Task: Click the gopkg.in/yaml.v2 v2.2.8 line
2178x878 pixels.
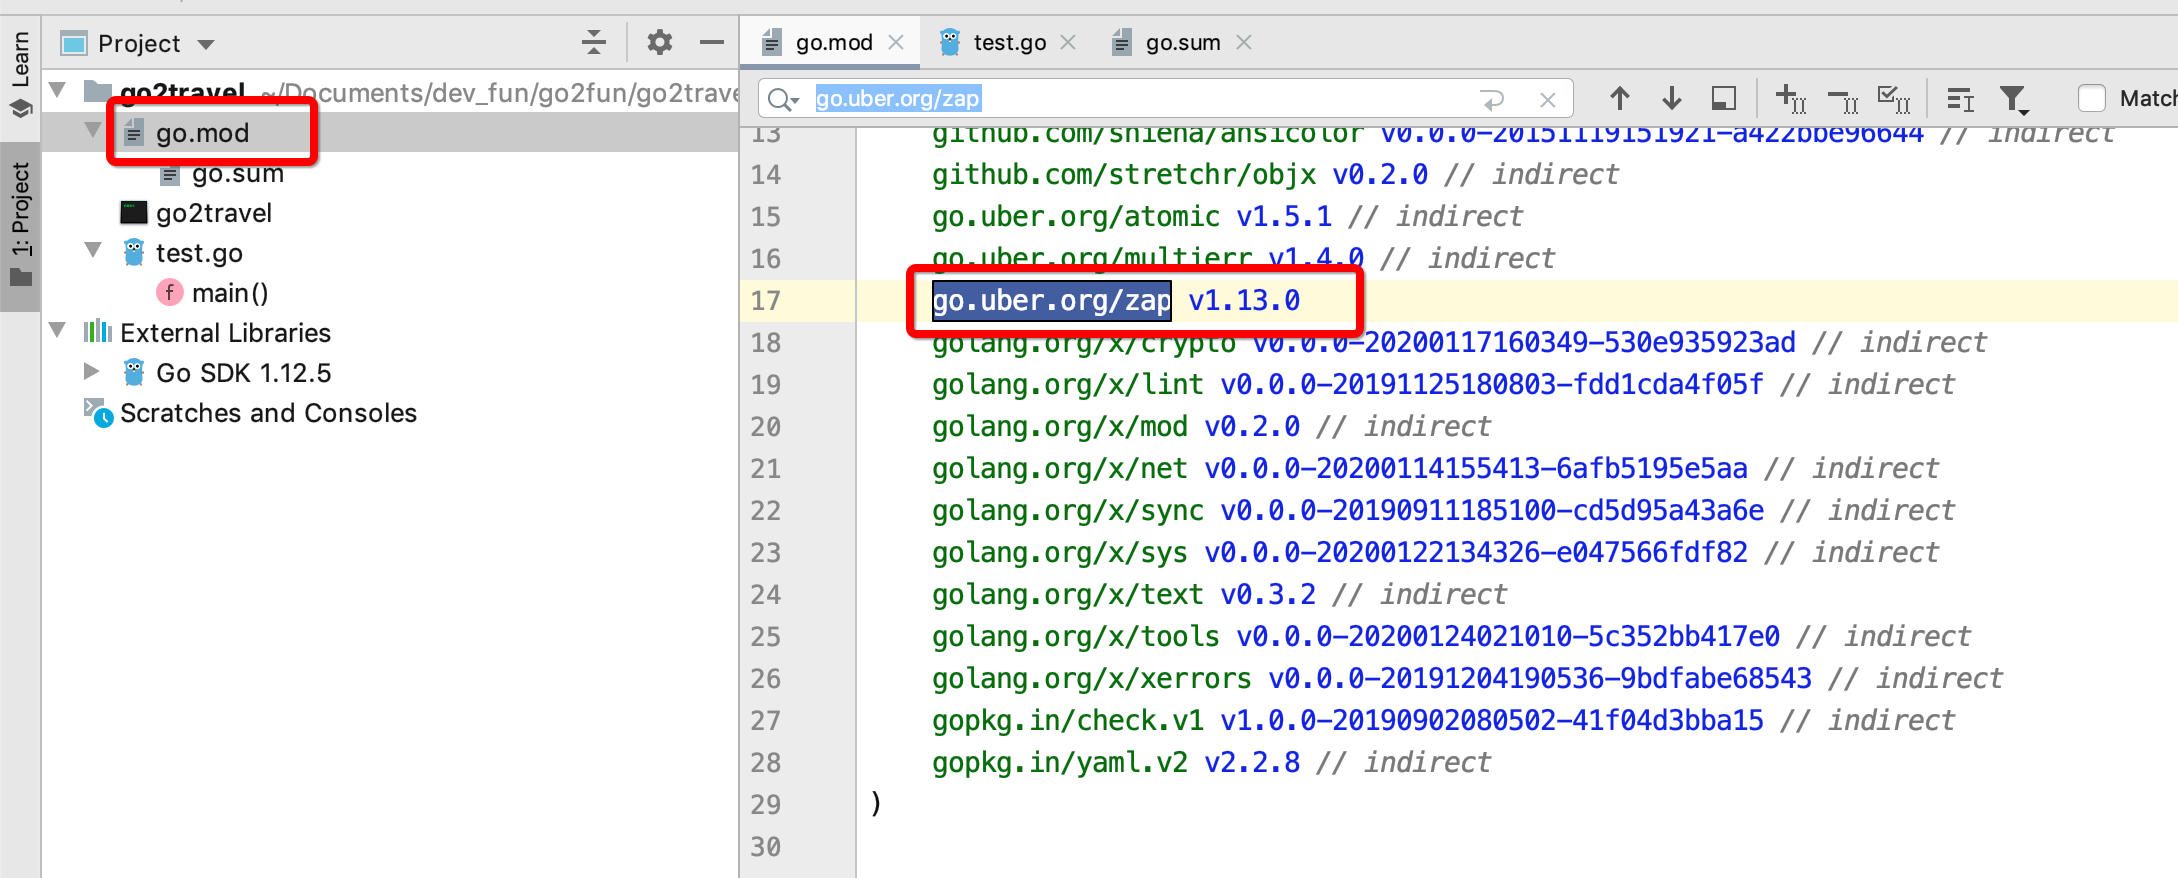Action: point(1211,762)
